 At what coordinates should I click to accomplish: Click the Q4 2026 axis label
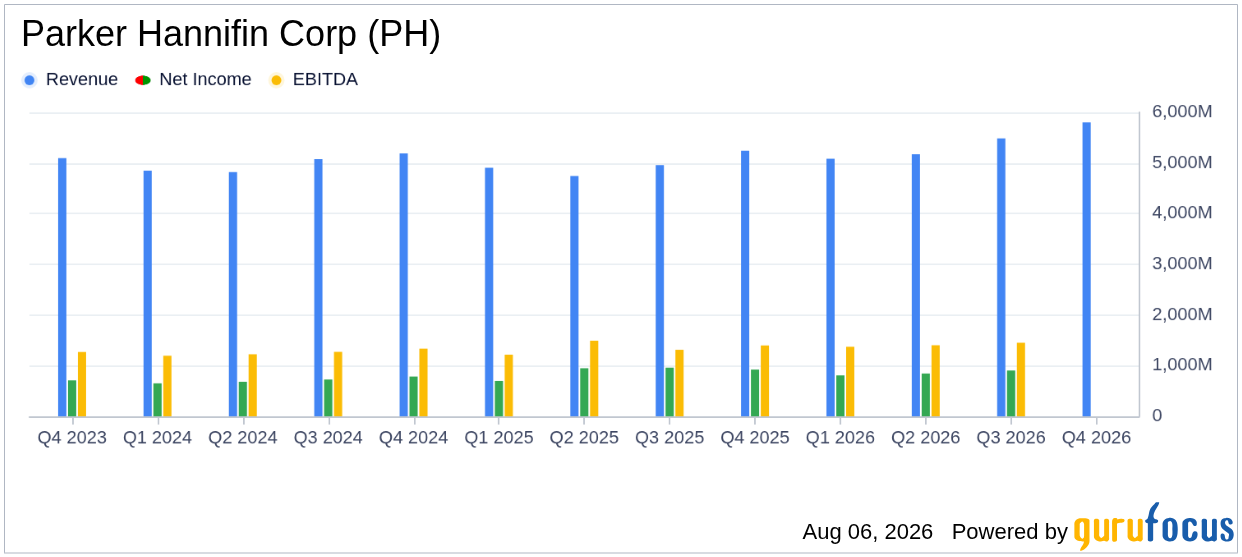1096,438
